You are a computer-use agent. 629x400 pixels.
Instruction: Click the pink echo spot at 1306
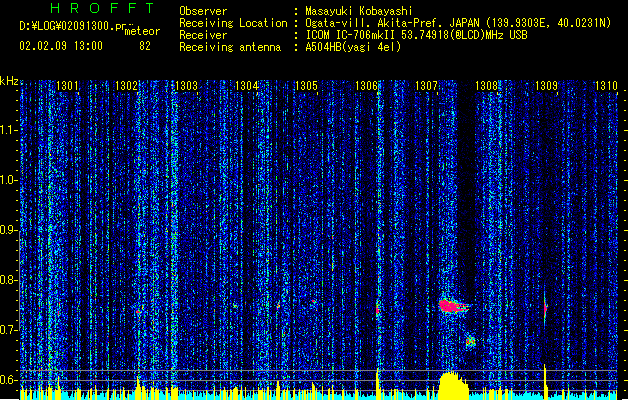377,310
